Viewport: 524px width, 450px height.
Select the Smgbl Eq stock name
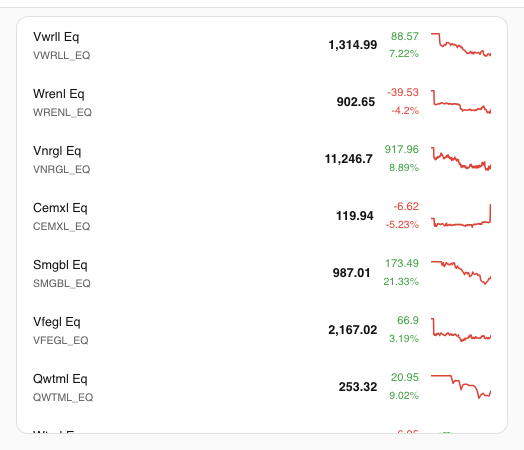click(x=60, y=265)
